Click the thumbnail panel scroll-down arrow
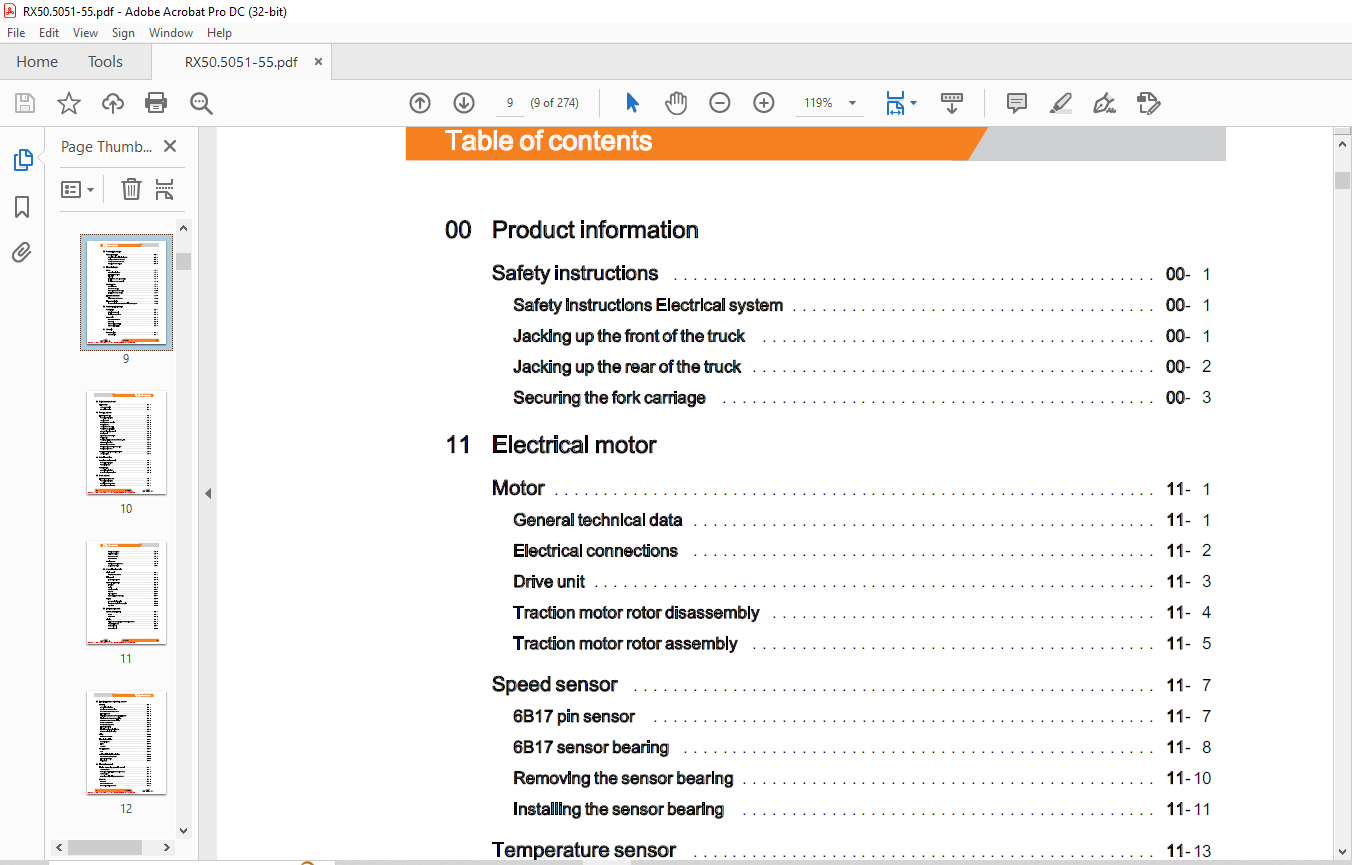1352x865 pixels. click(184, 830)
